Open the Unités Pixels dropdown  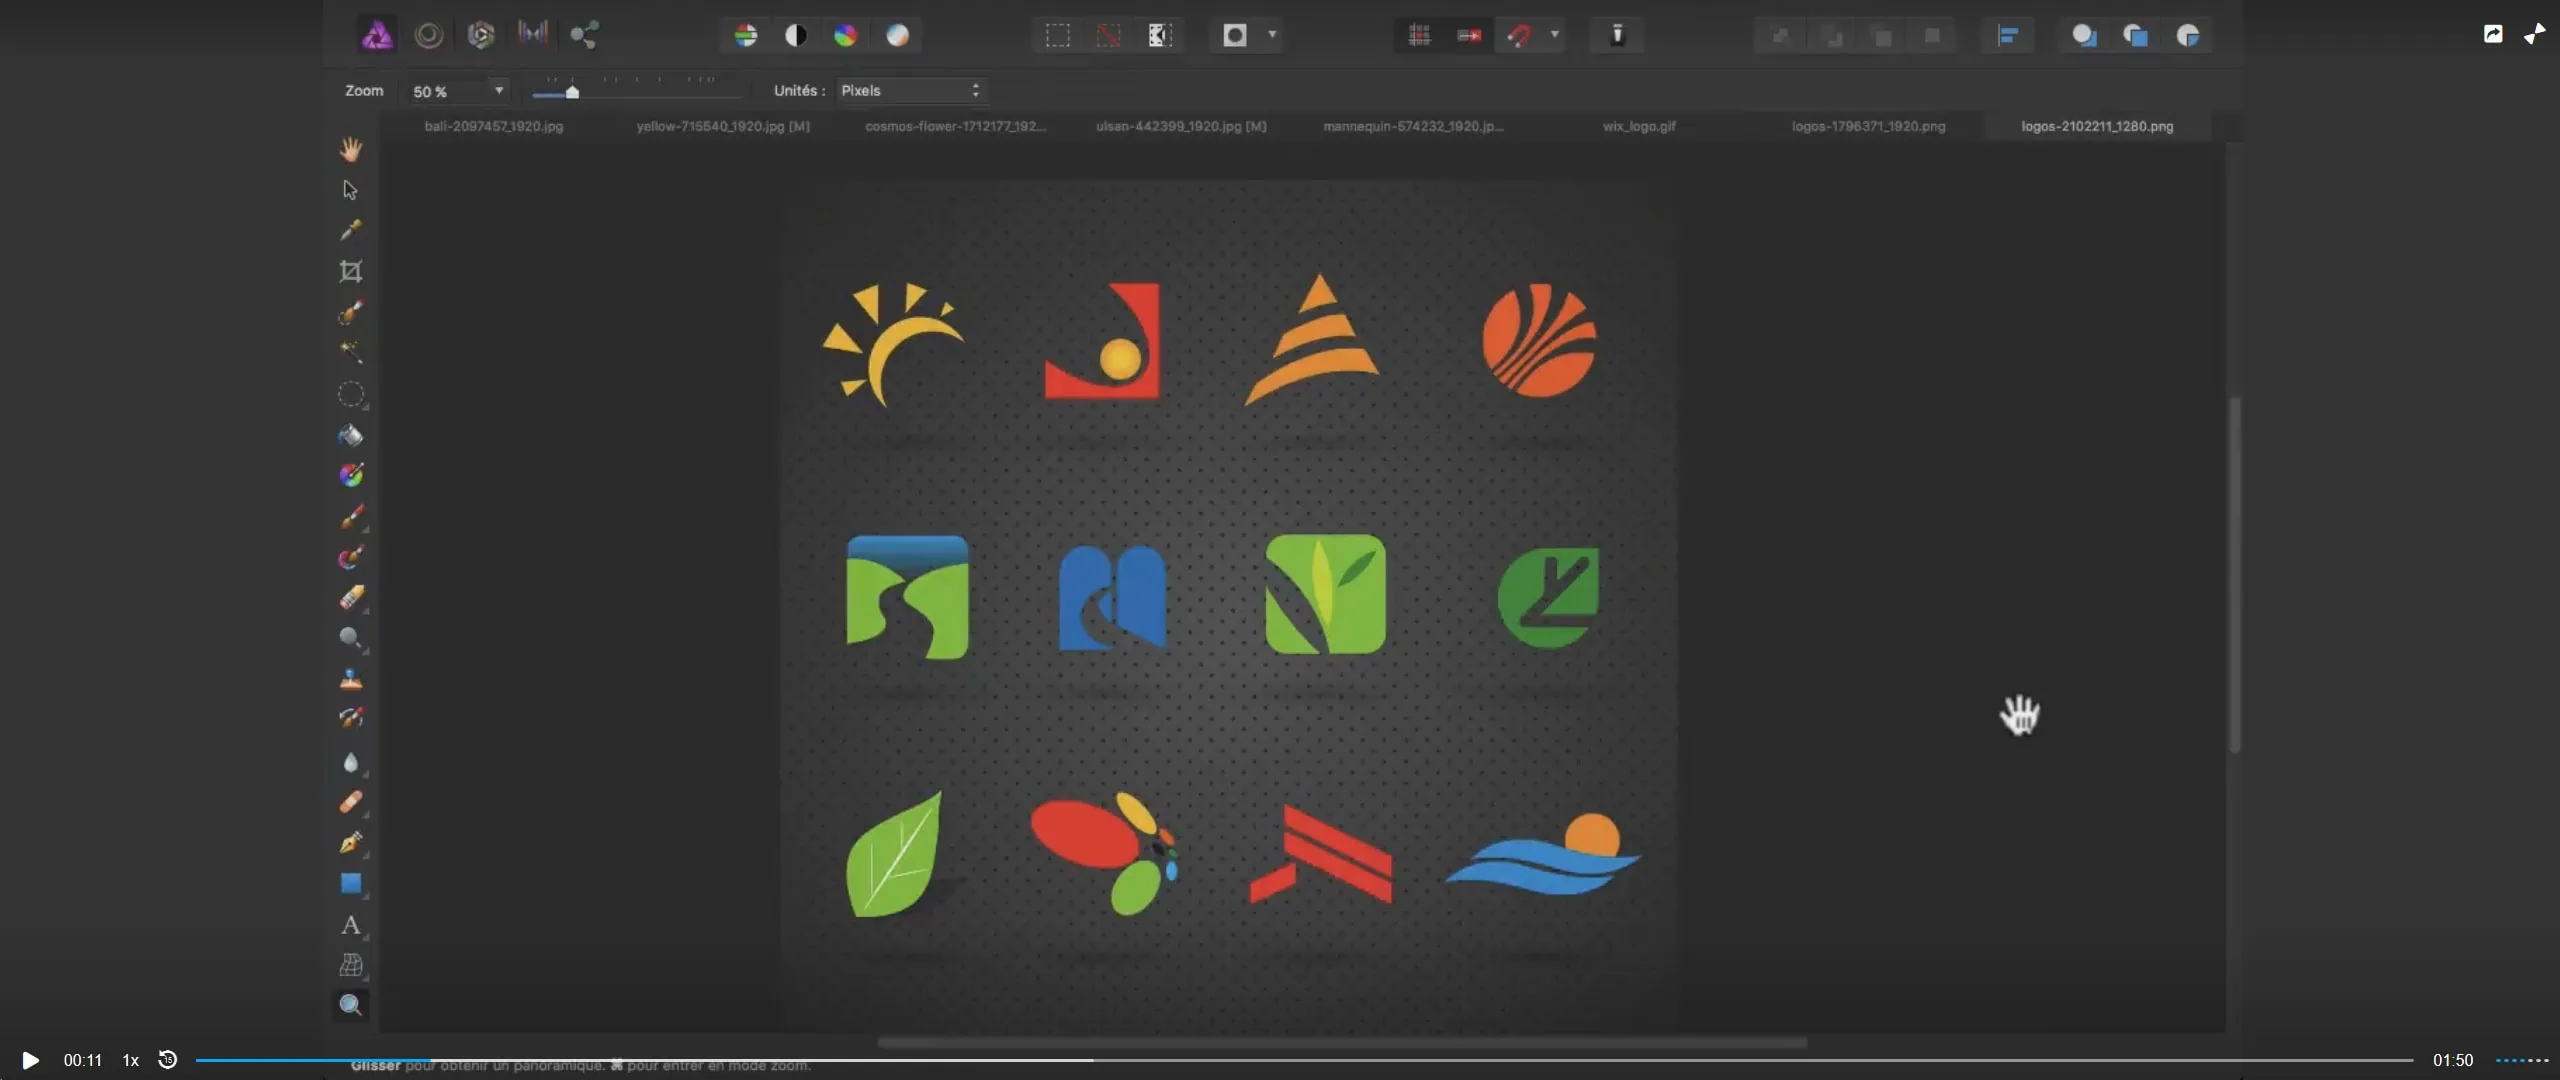[x=910, y=91]
